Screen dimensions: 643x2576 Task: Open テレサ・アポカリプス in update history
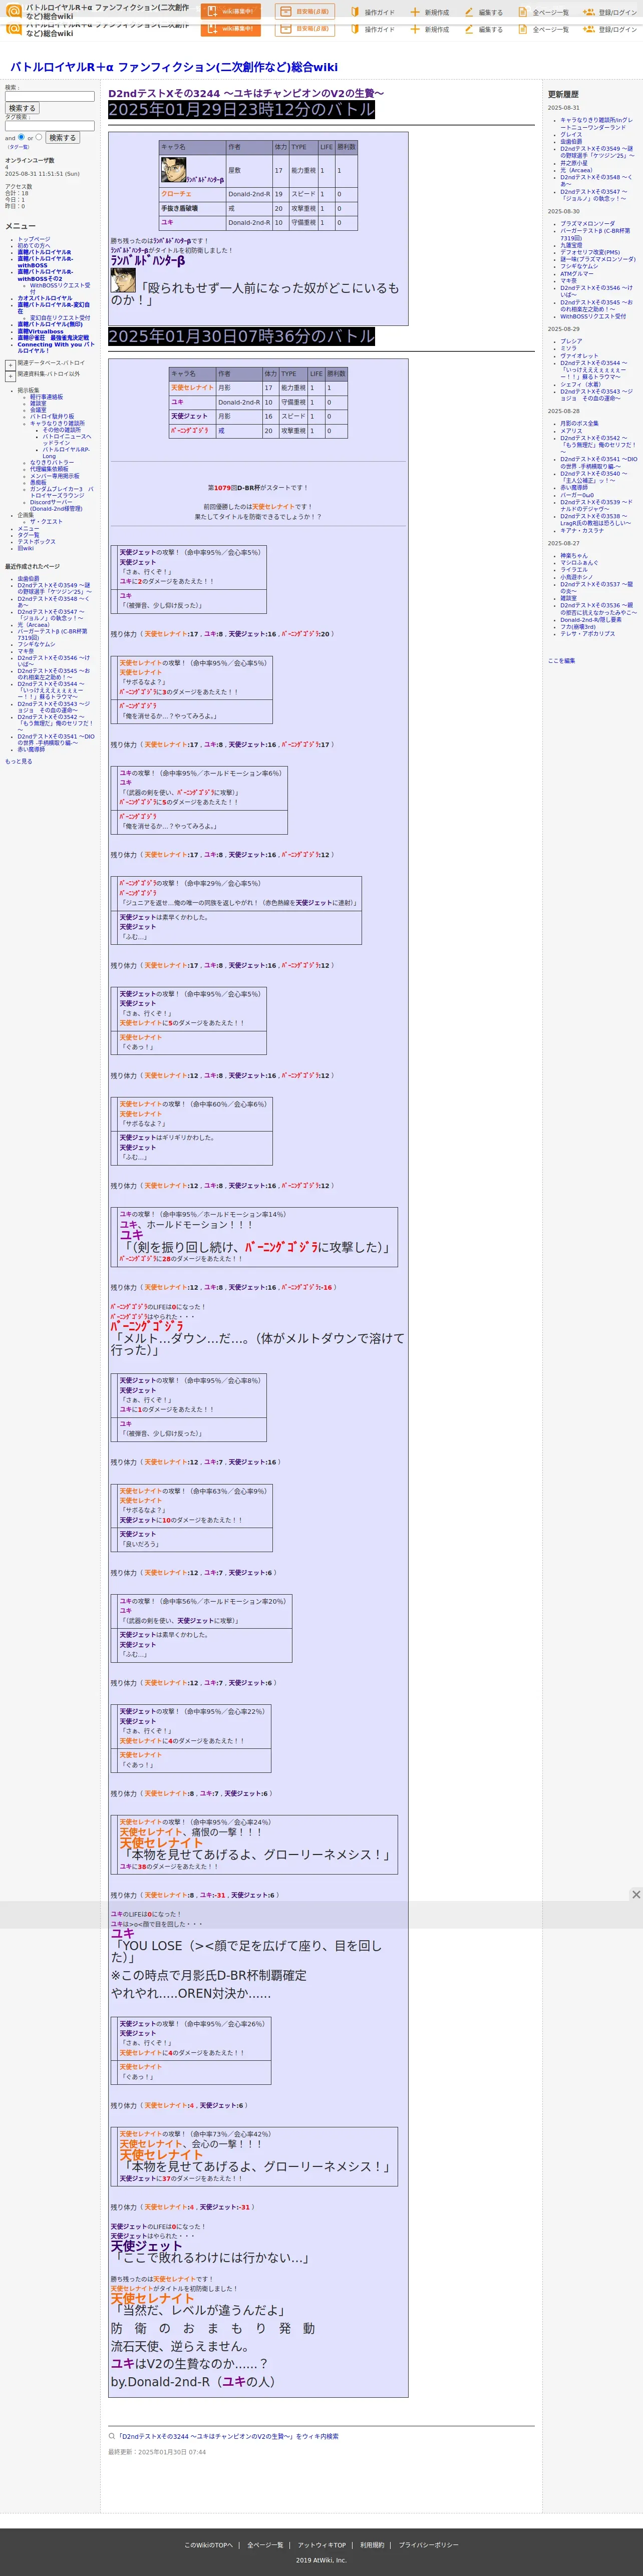(x=587, y=633)
